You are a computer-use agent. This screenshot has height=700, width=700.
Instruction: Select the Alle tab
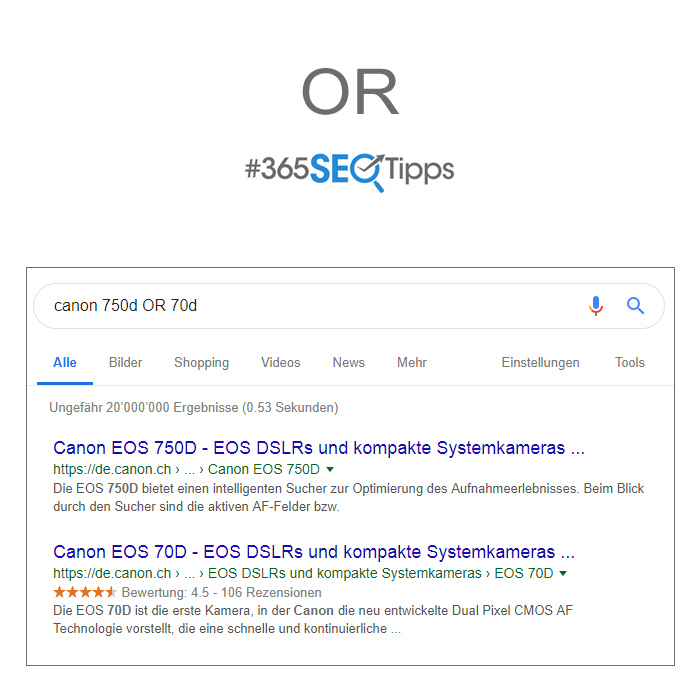click(x=65, y=362)
